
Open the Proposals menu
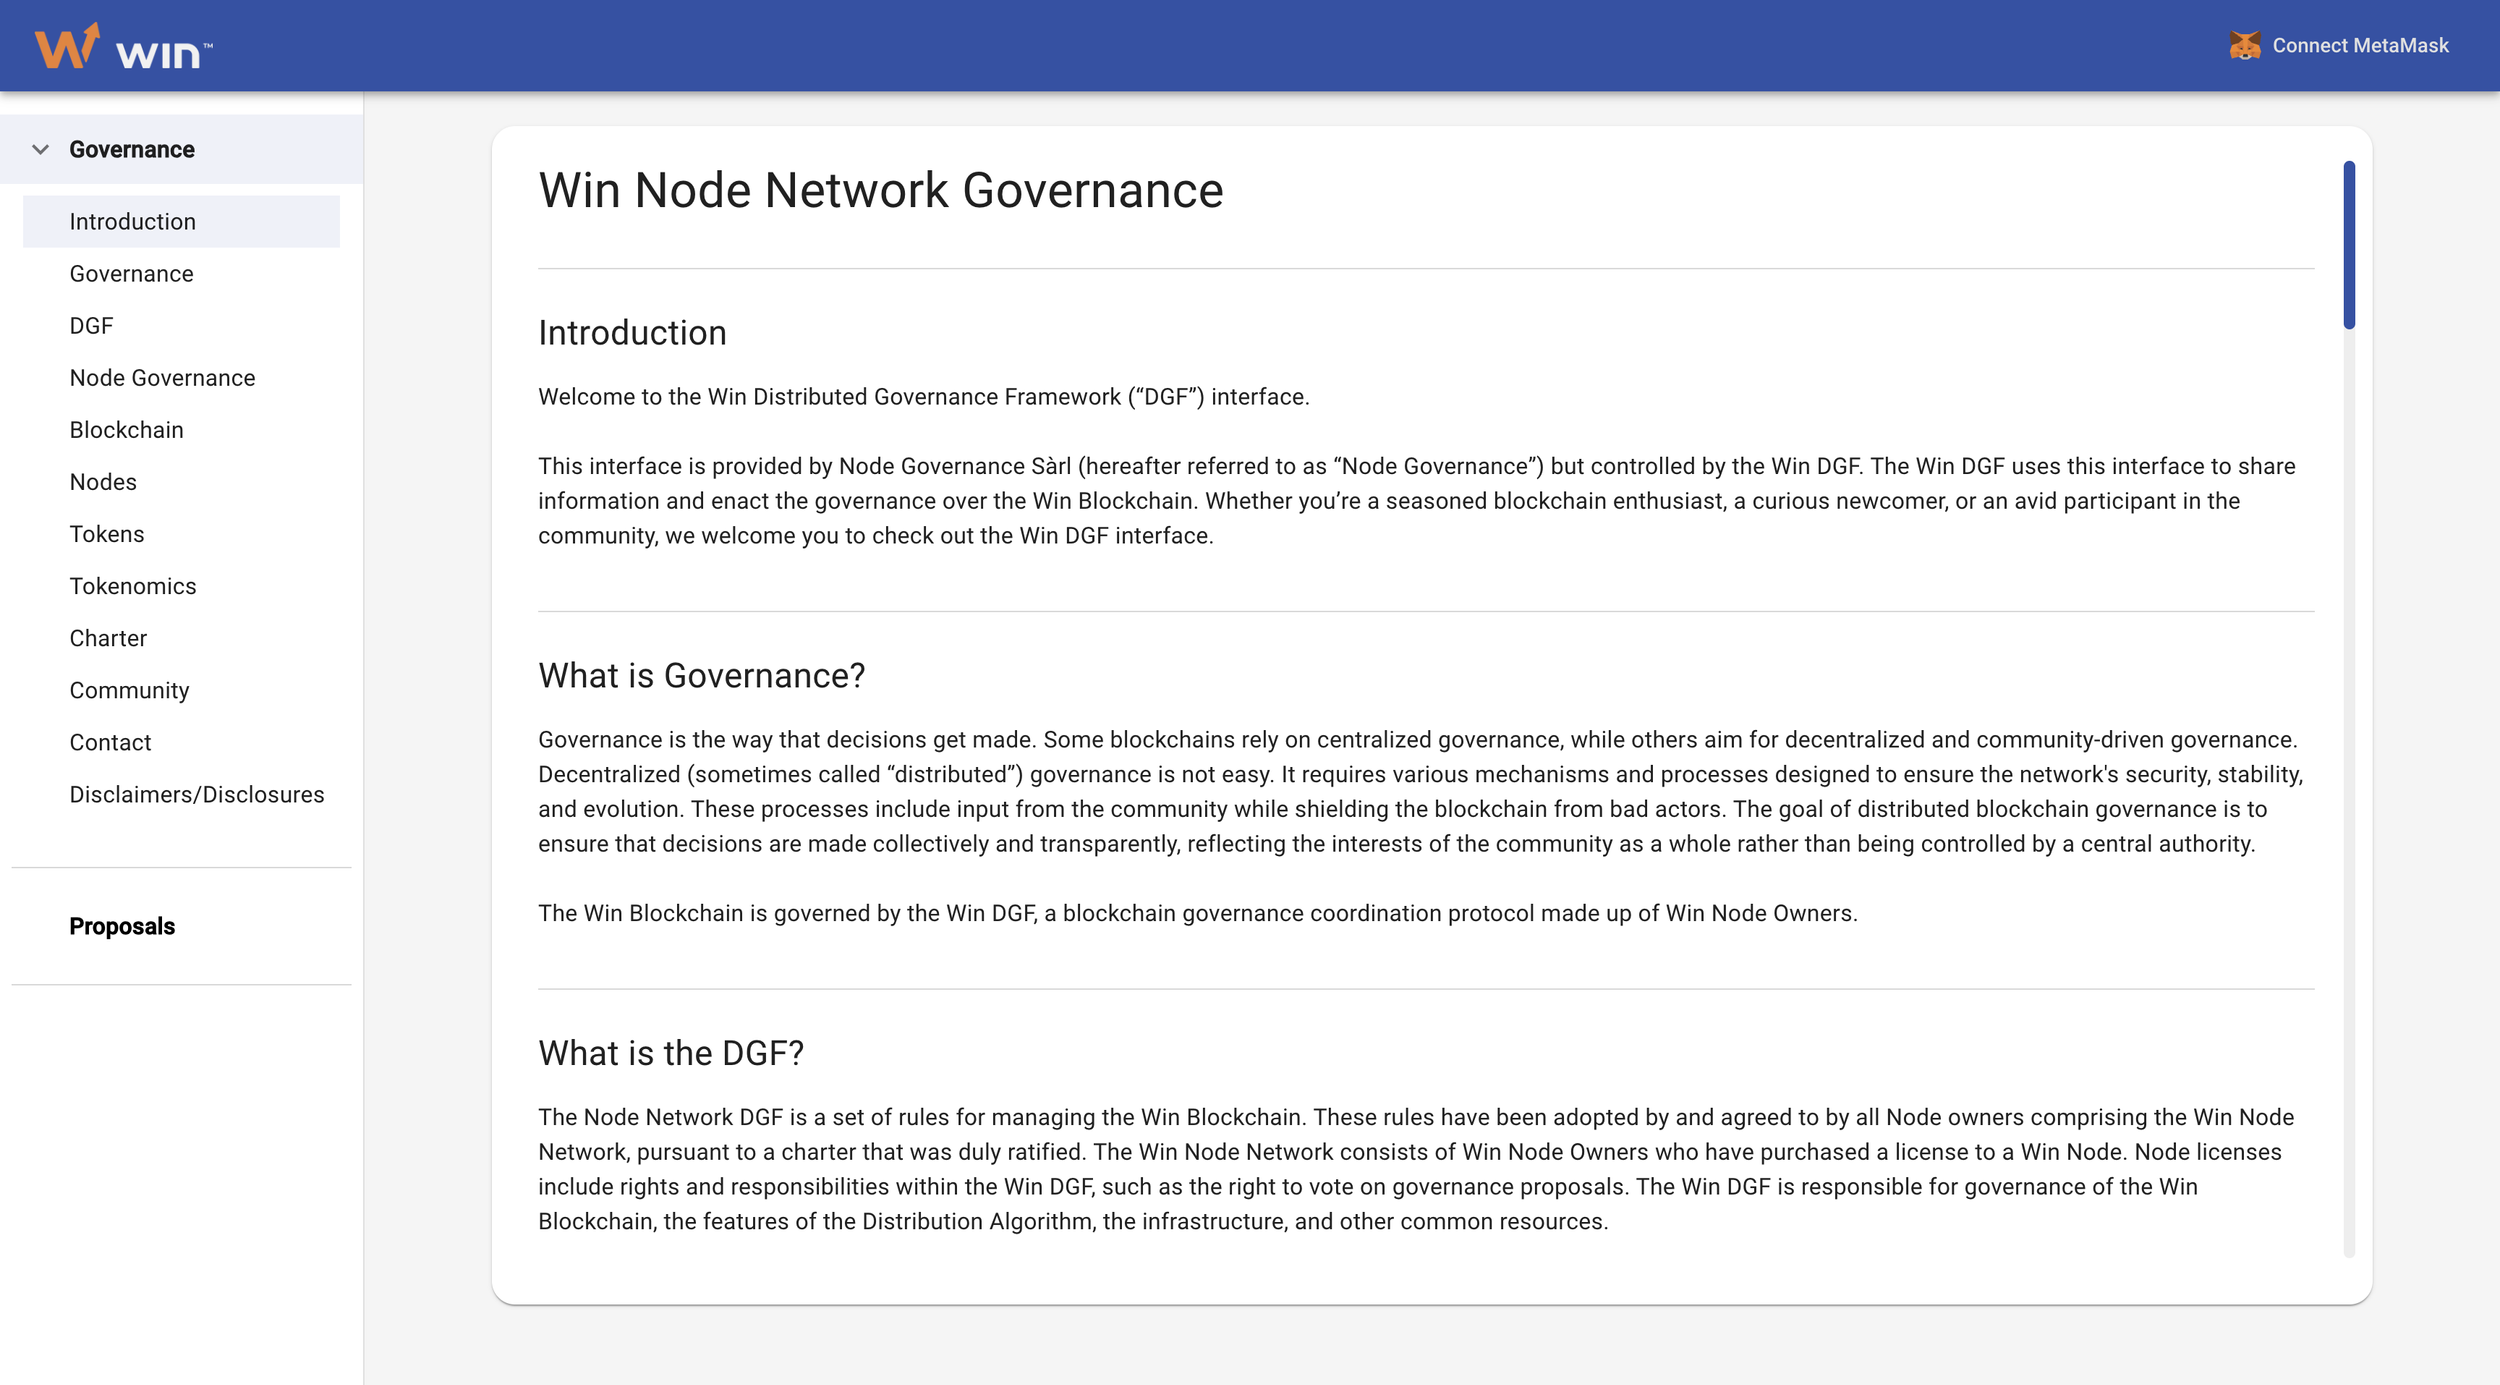122,926
